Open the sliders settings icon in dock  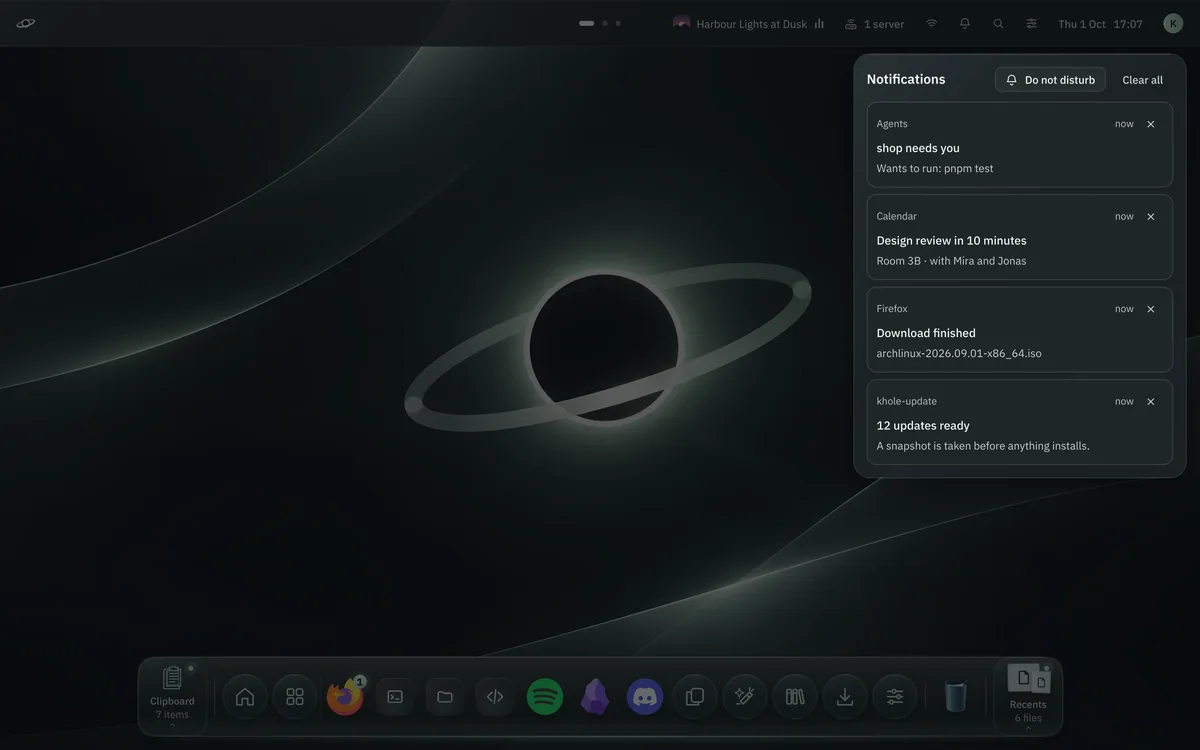point(895,697)
